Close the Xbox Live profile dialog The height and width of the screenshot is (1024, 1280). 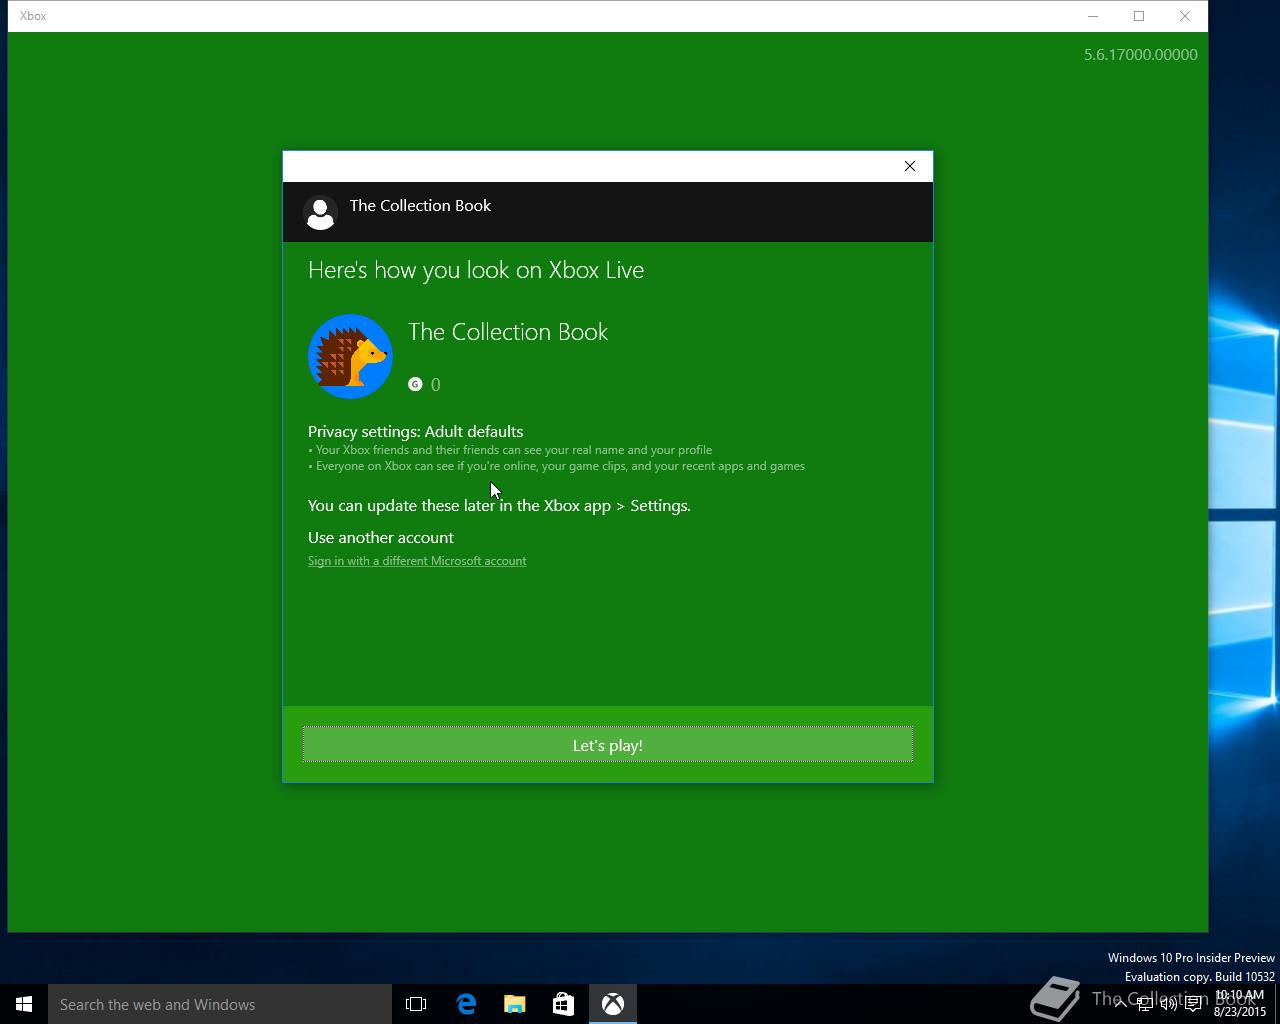pyautogui.click(x=910, y=166)
